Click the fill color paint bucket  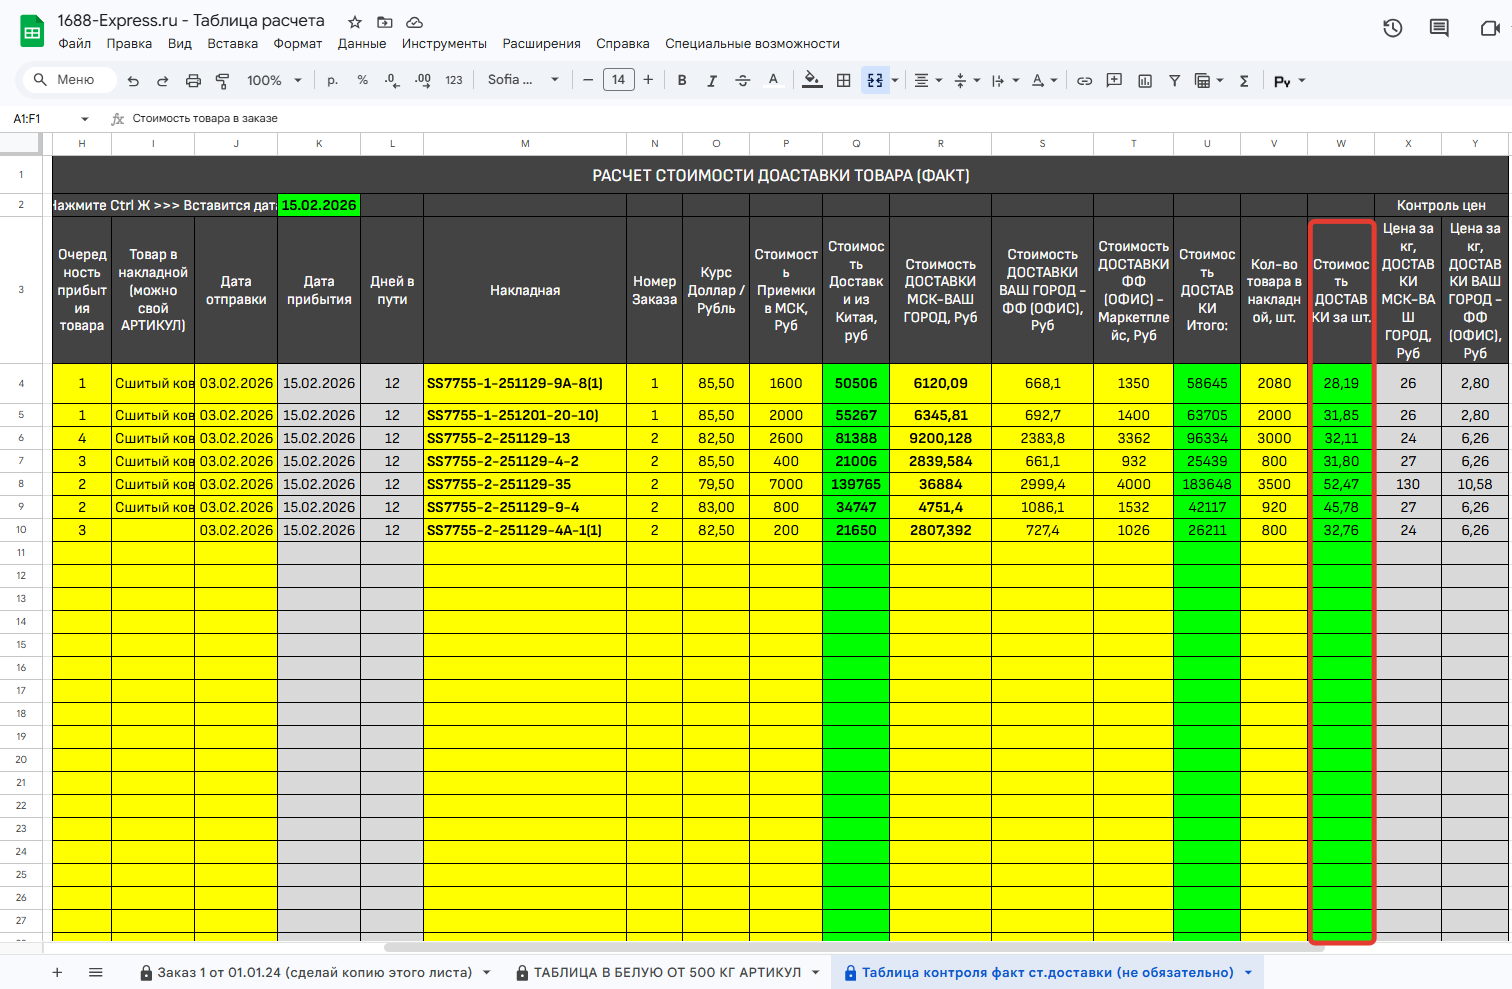(x=812, y=80)
